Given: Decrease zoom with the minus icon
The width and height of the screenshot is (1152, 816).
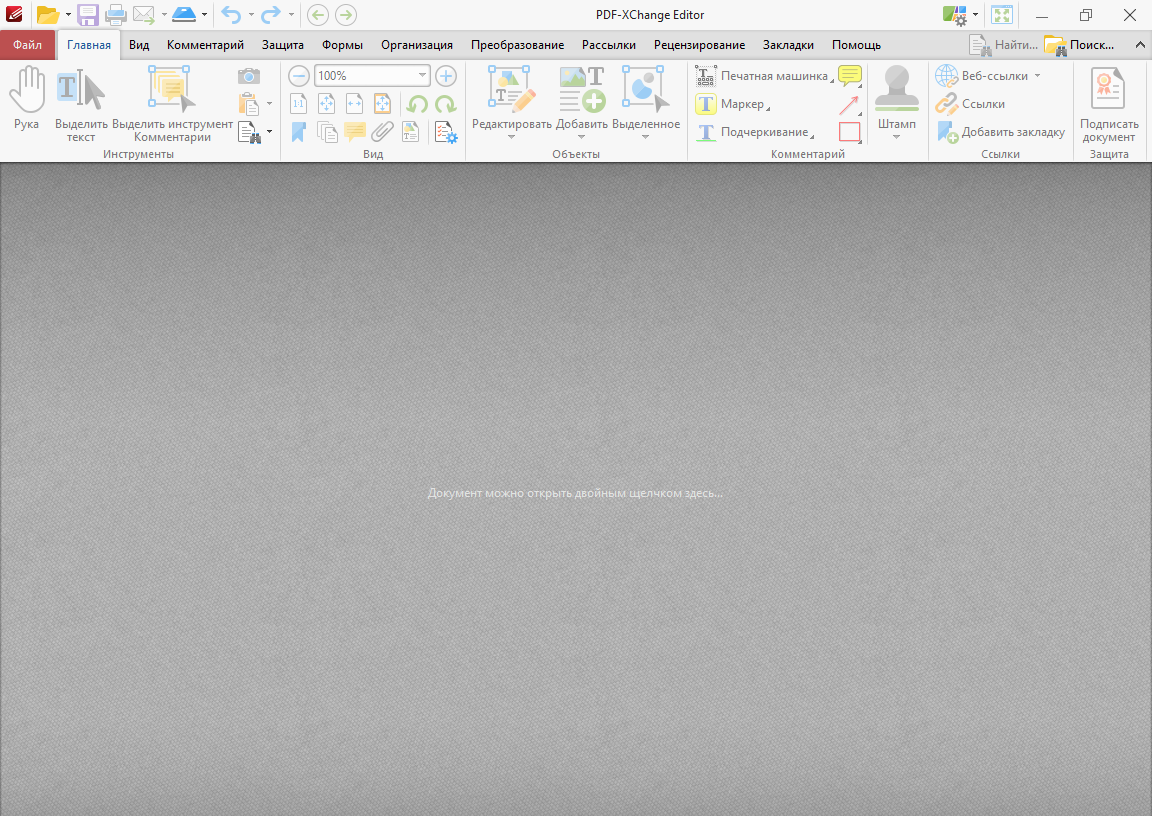Looking at the screenshot, I should pos(298,75).
